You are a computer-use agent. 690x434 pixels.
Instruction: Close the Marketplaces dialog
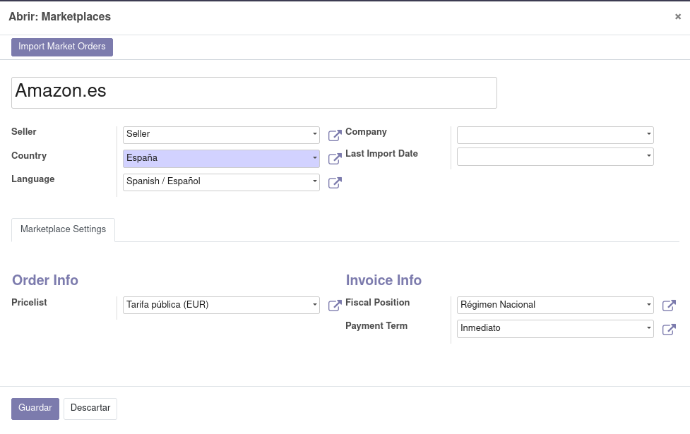[x=677, y=17]
